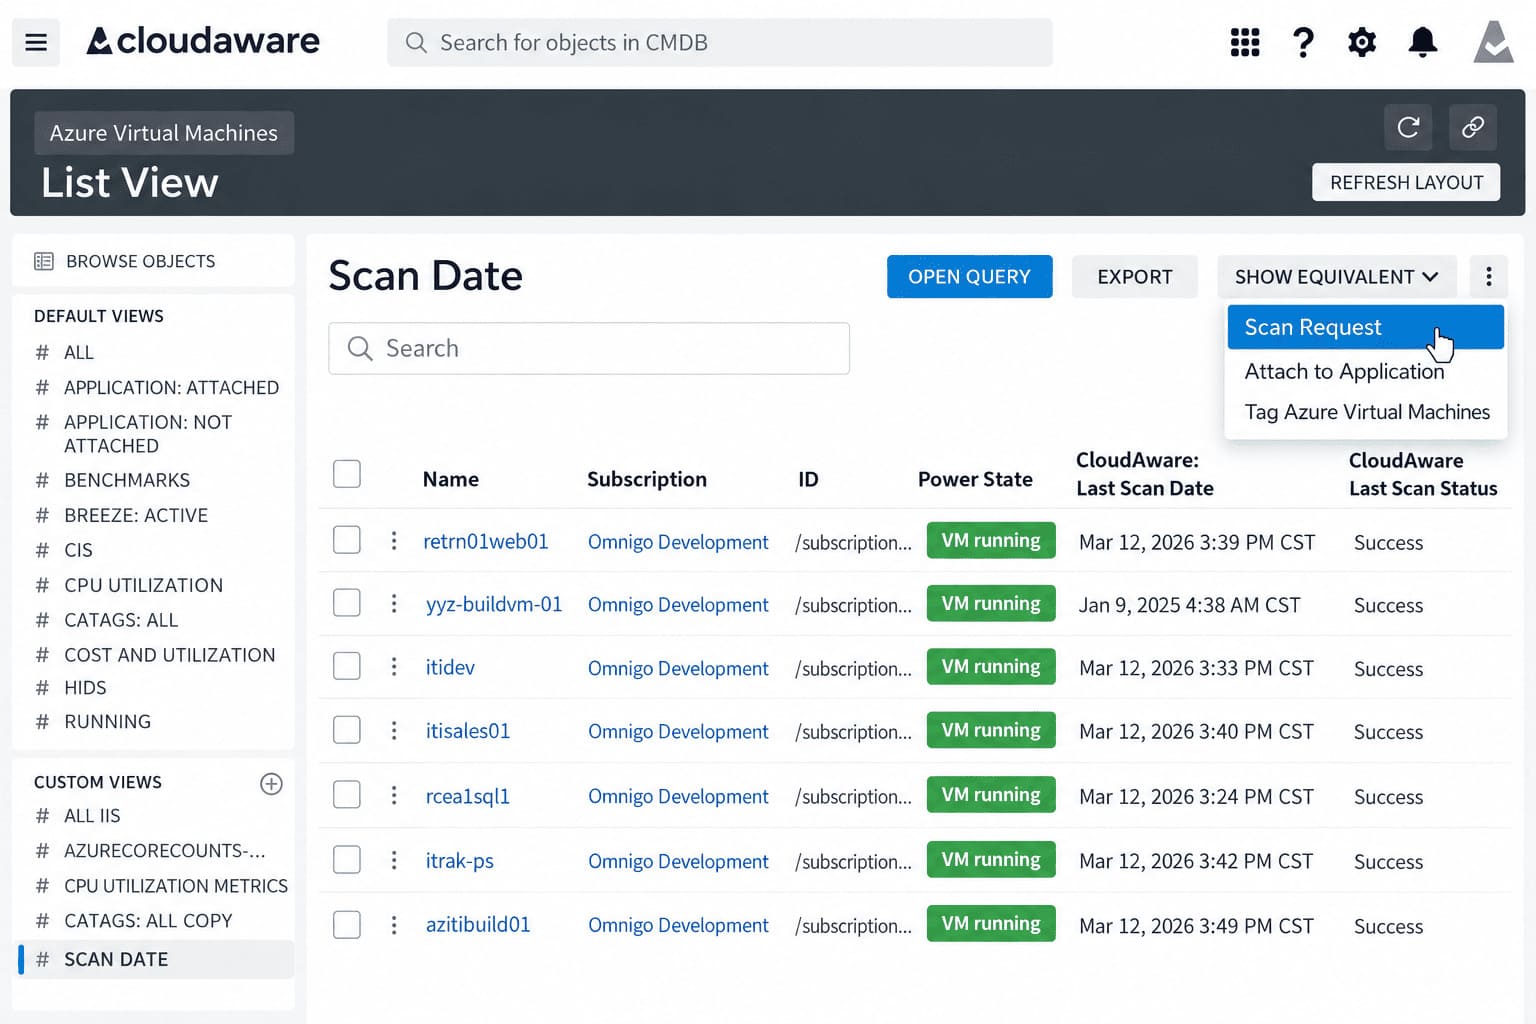Open row menu for retrn01web01
1536x1024 pixels.
click(394, 541)
